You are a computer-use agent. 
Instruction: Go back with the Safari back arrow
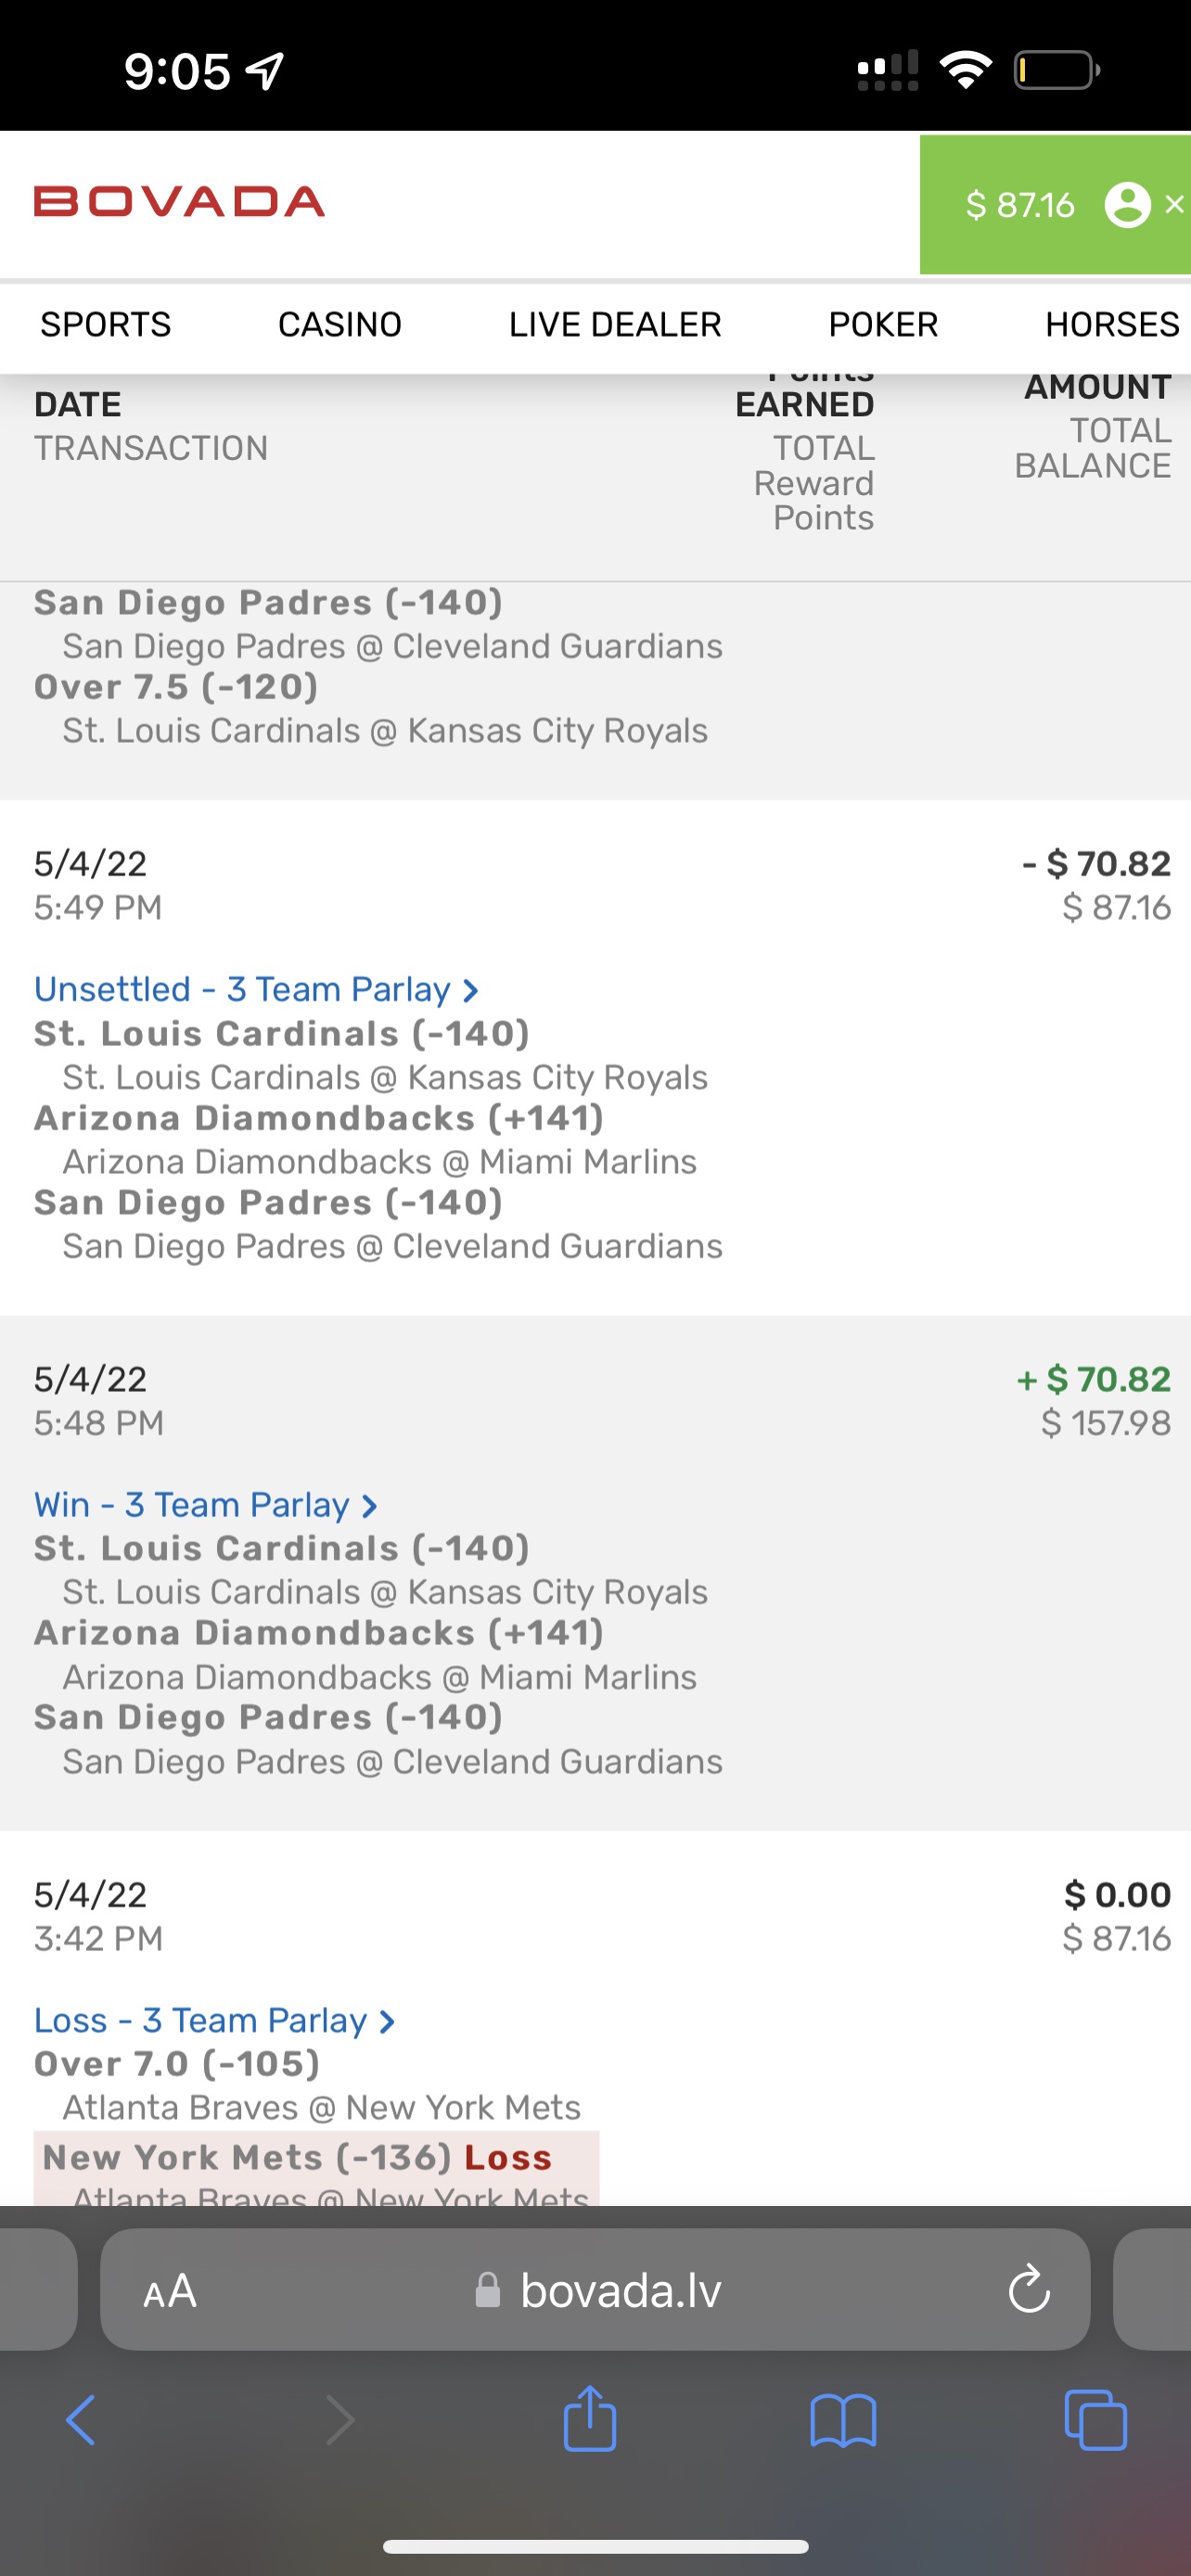point(81,2421)
